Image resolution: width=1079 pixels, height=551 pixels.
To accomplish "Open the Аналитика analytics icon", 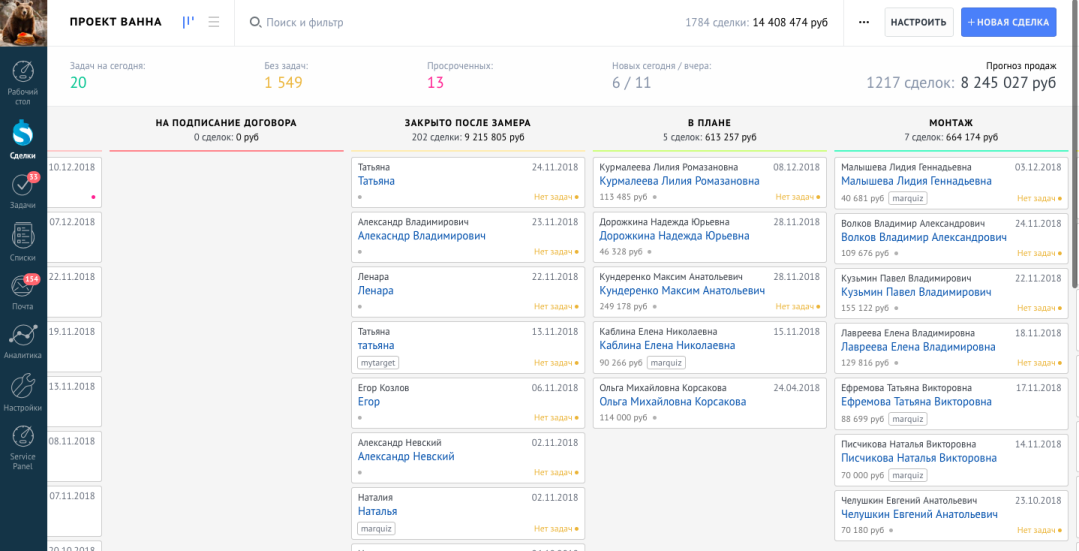I will pyautogui.click(x=23, y=340).
